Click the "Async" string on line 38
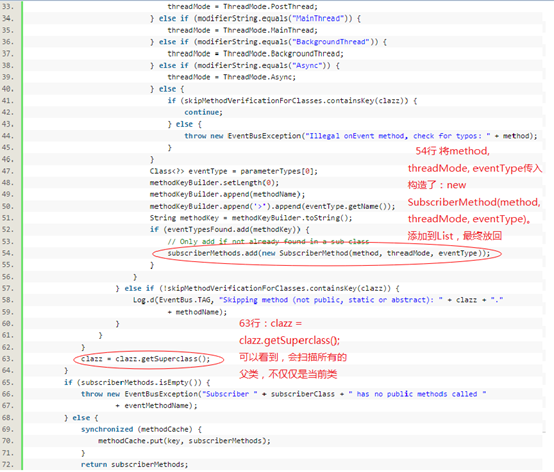The image size is (554, 472). coord(308,65)
